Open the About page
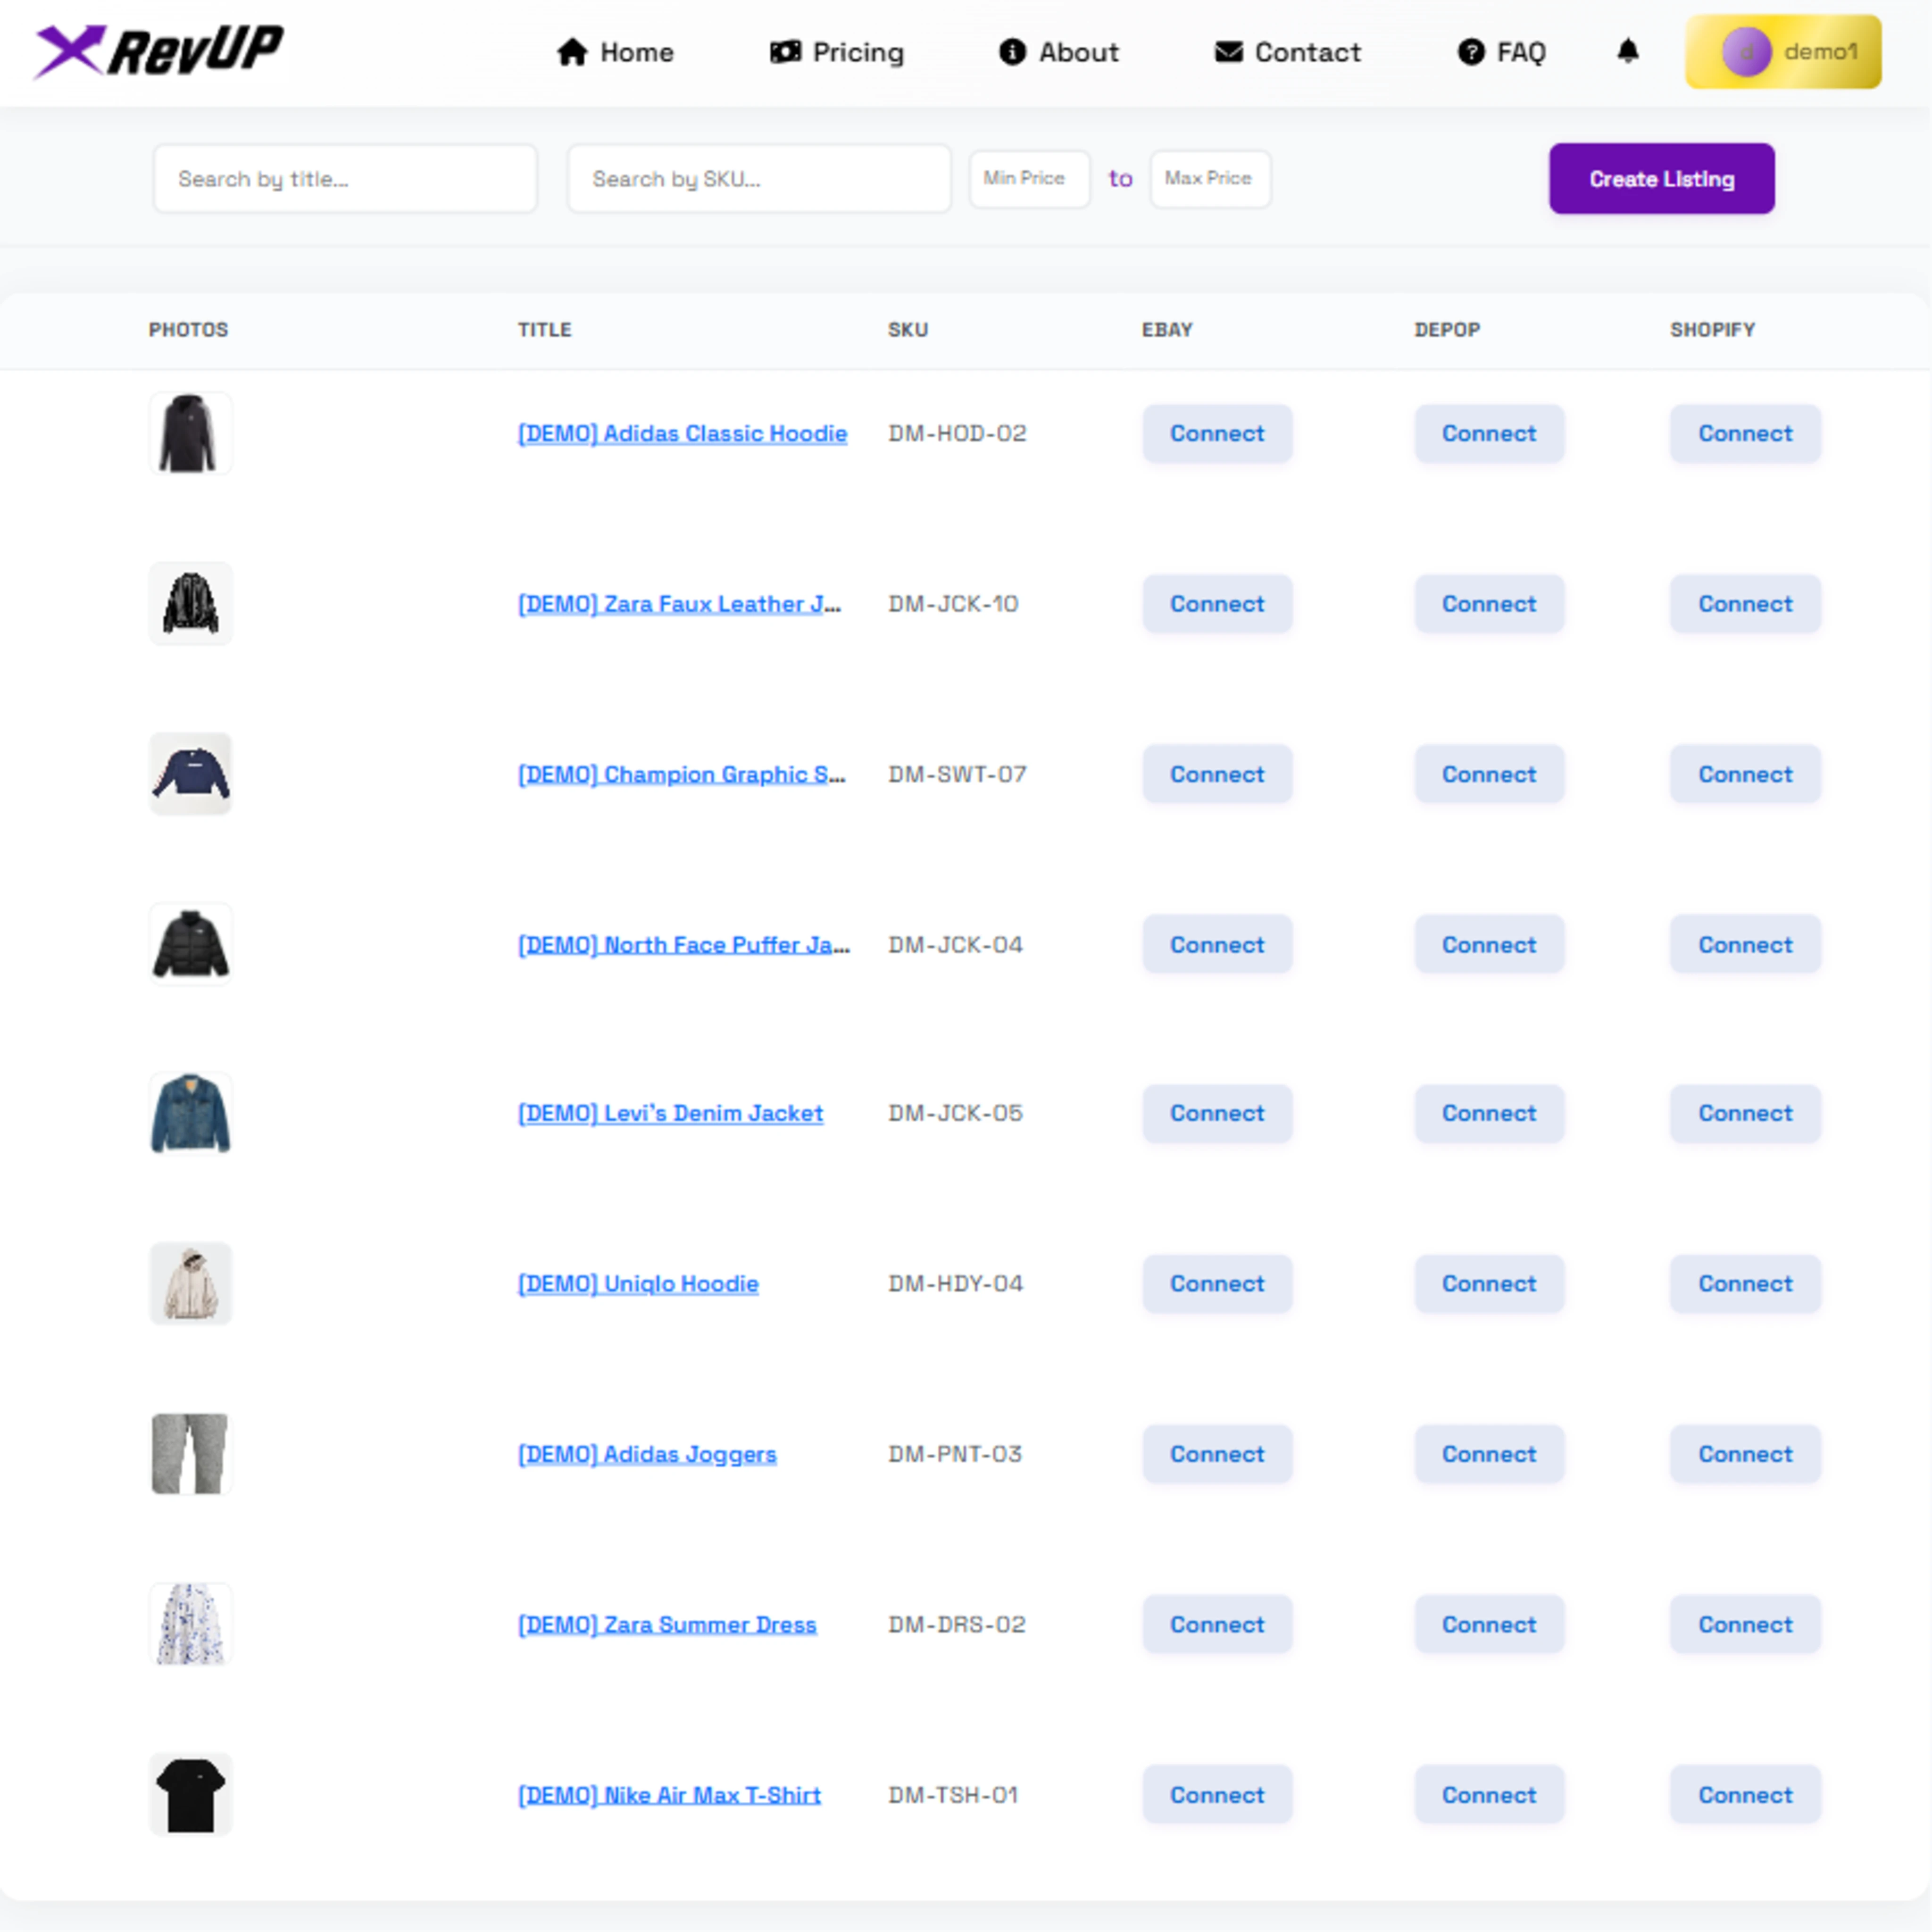 coord(1059,52)
